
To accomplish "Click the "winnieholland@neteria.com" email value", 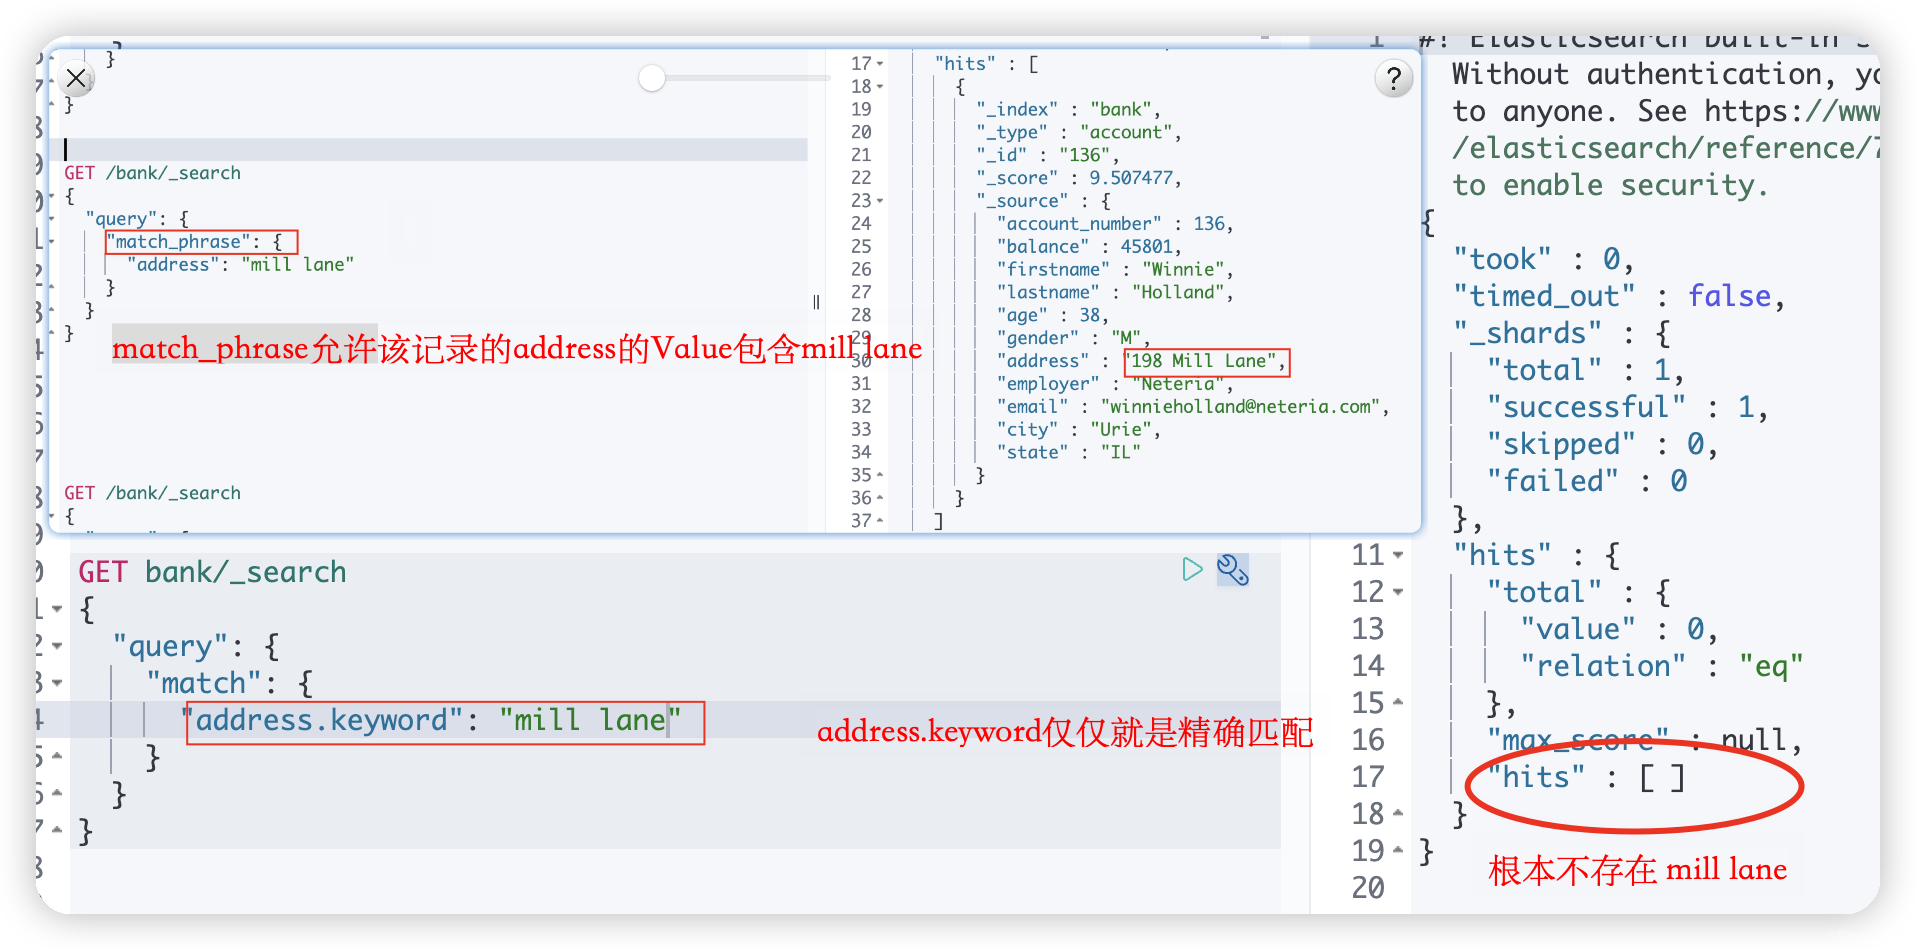I will click(x=1240, y=407).
